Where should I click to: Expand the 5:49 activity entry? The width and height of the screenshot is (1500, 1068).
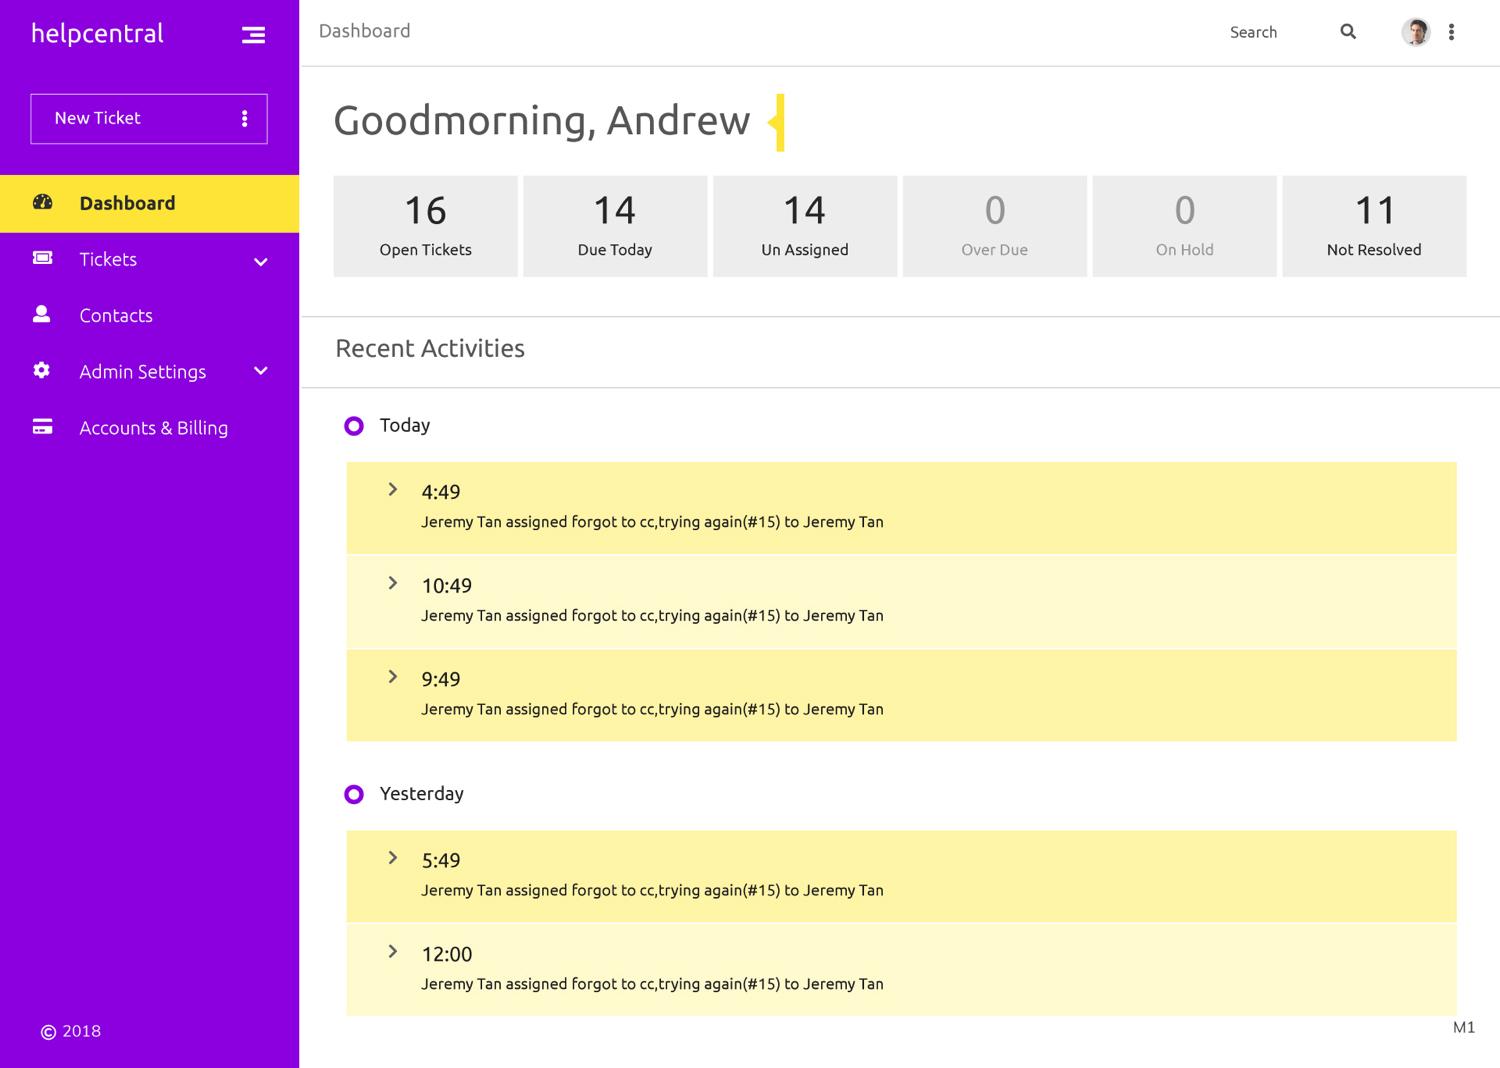pyautogui.click(x=393, y=858)
